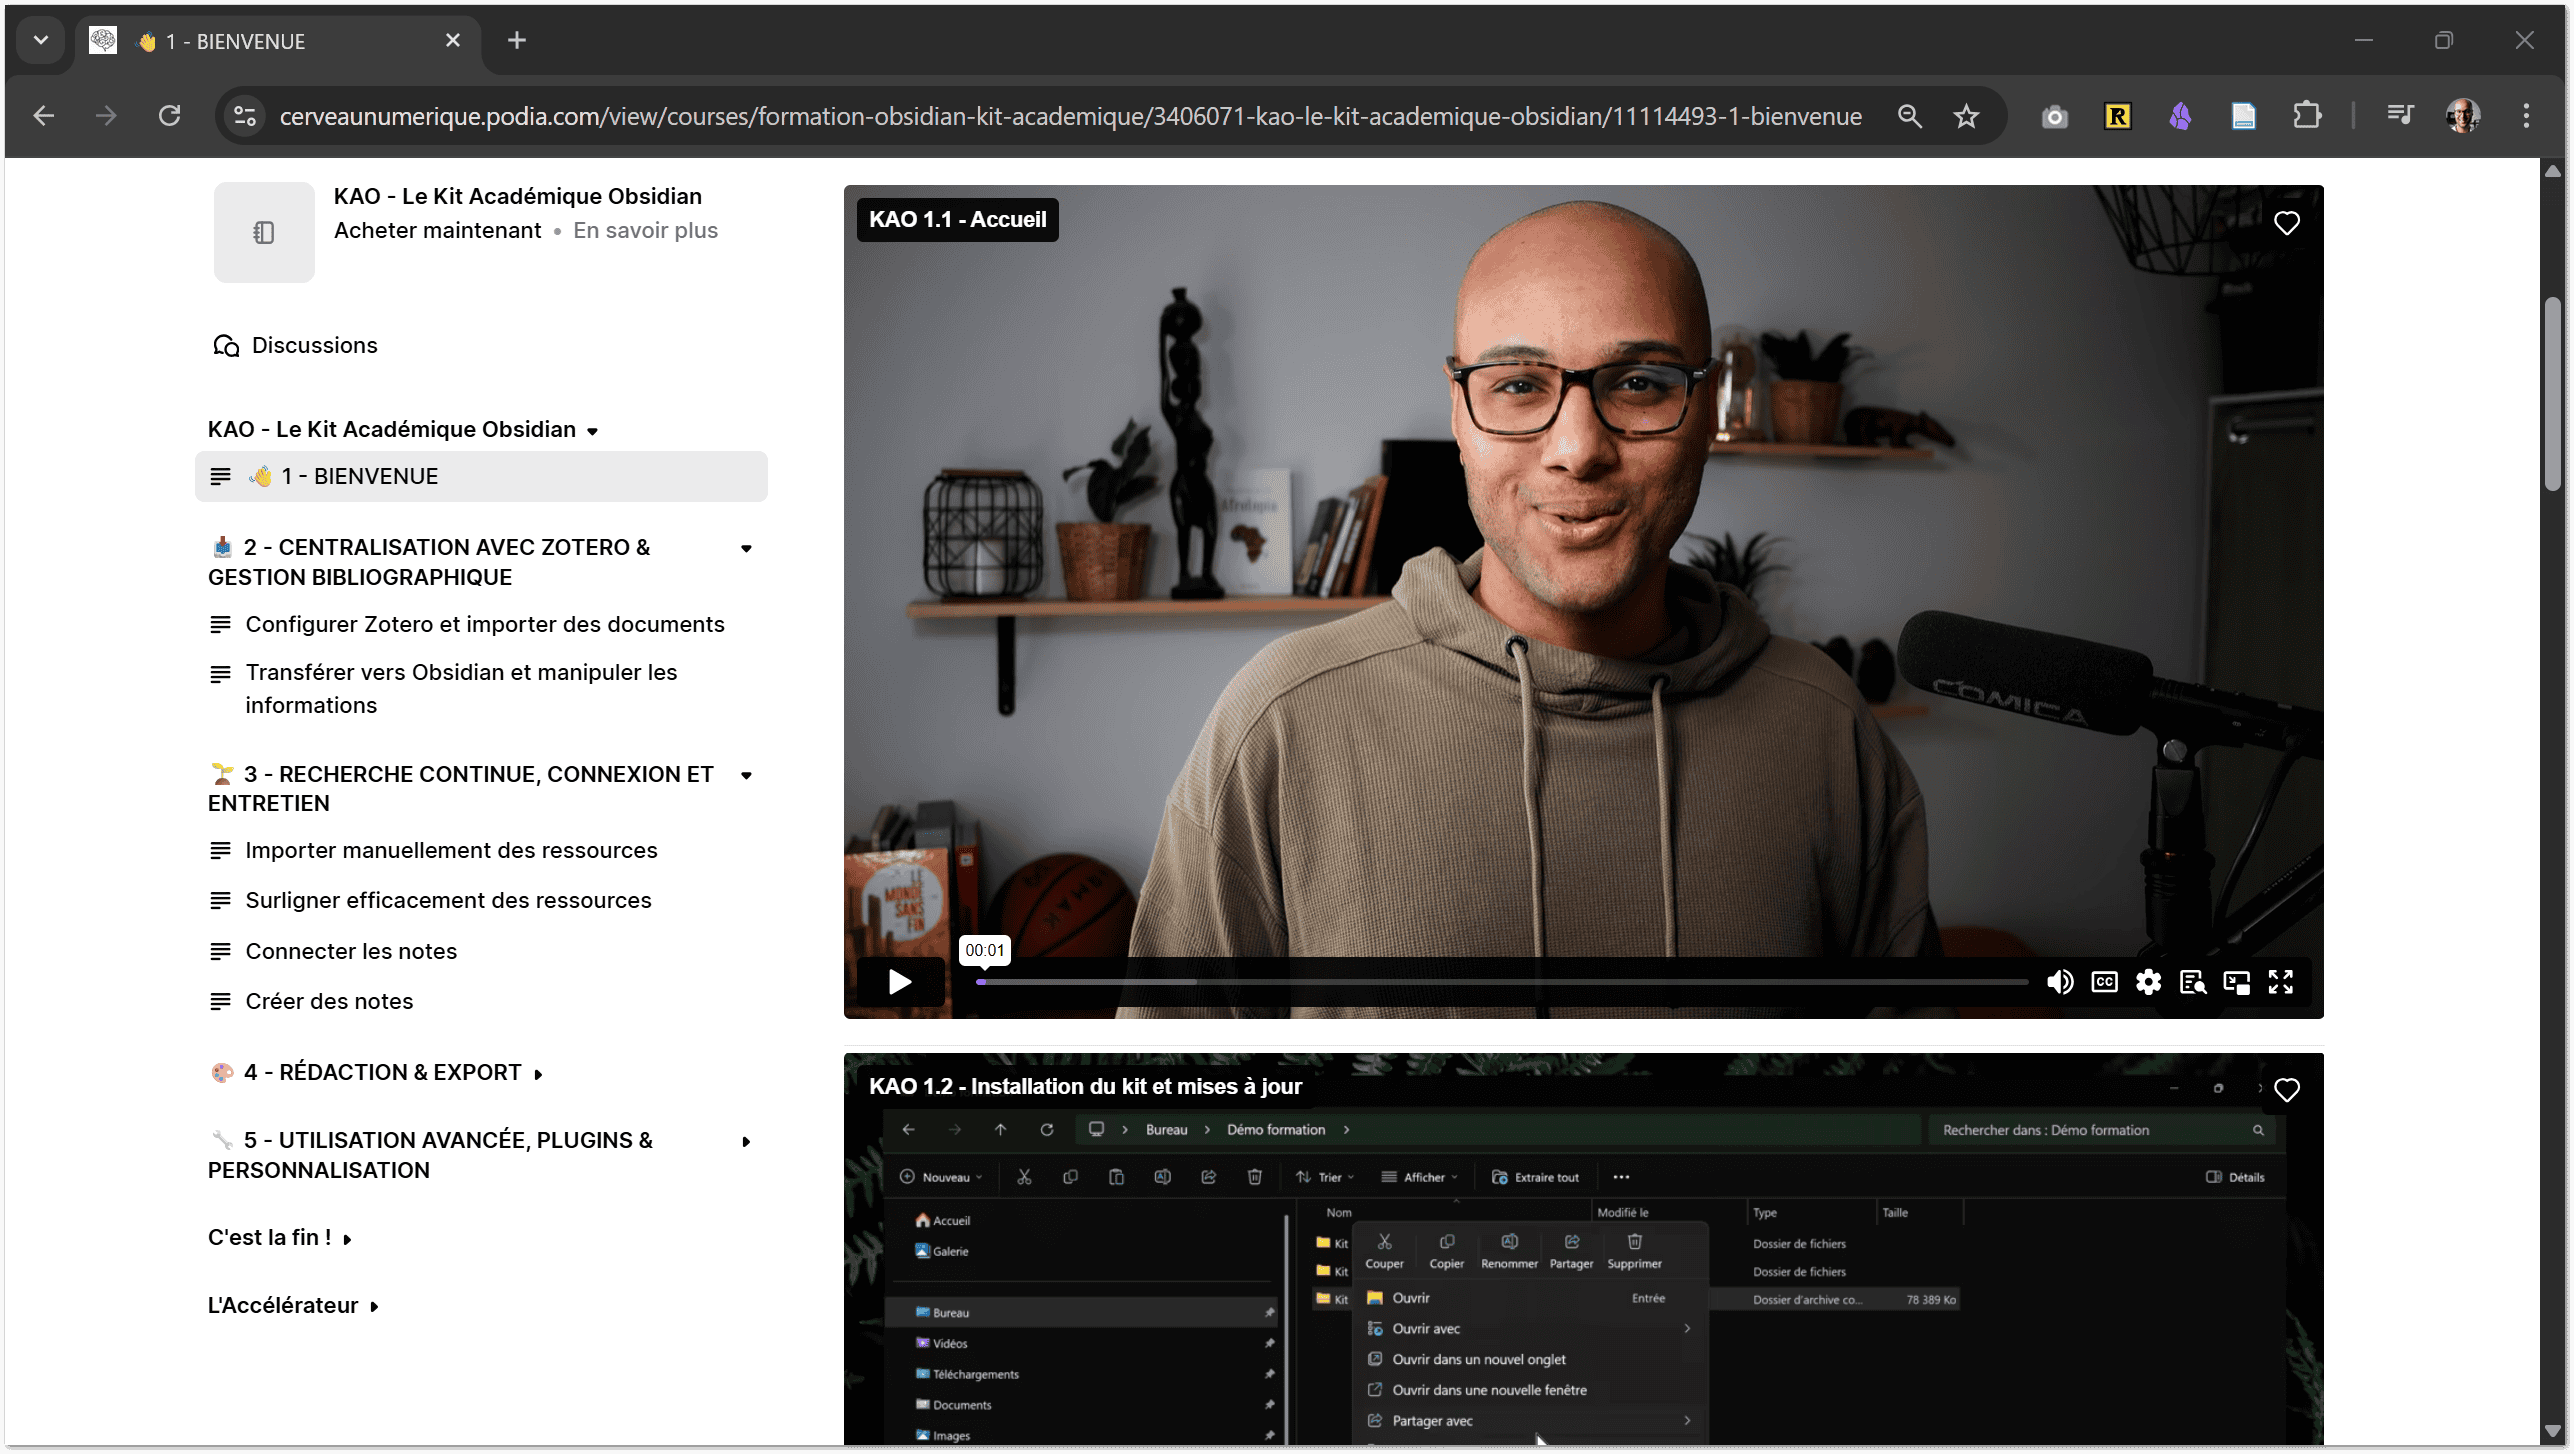Expand L'Accélérateur section
This screenshot has width=2574, height=1454.
click(374, 1306)
